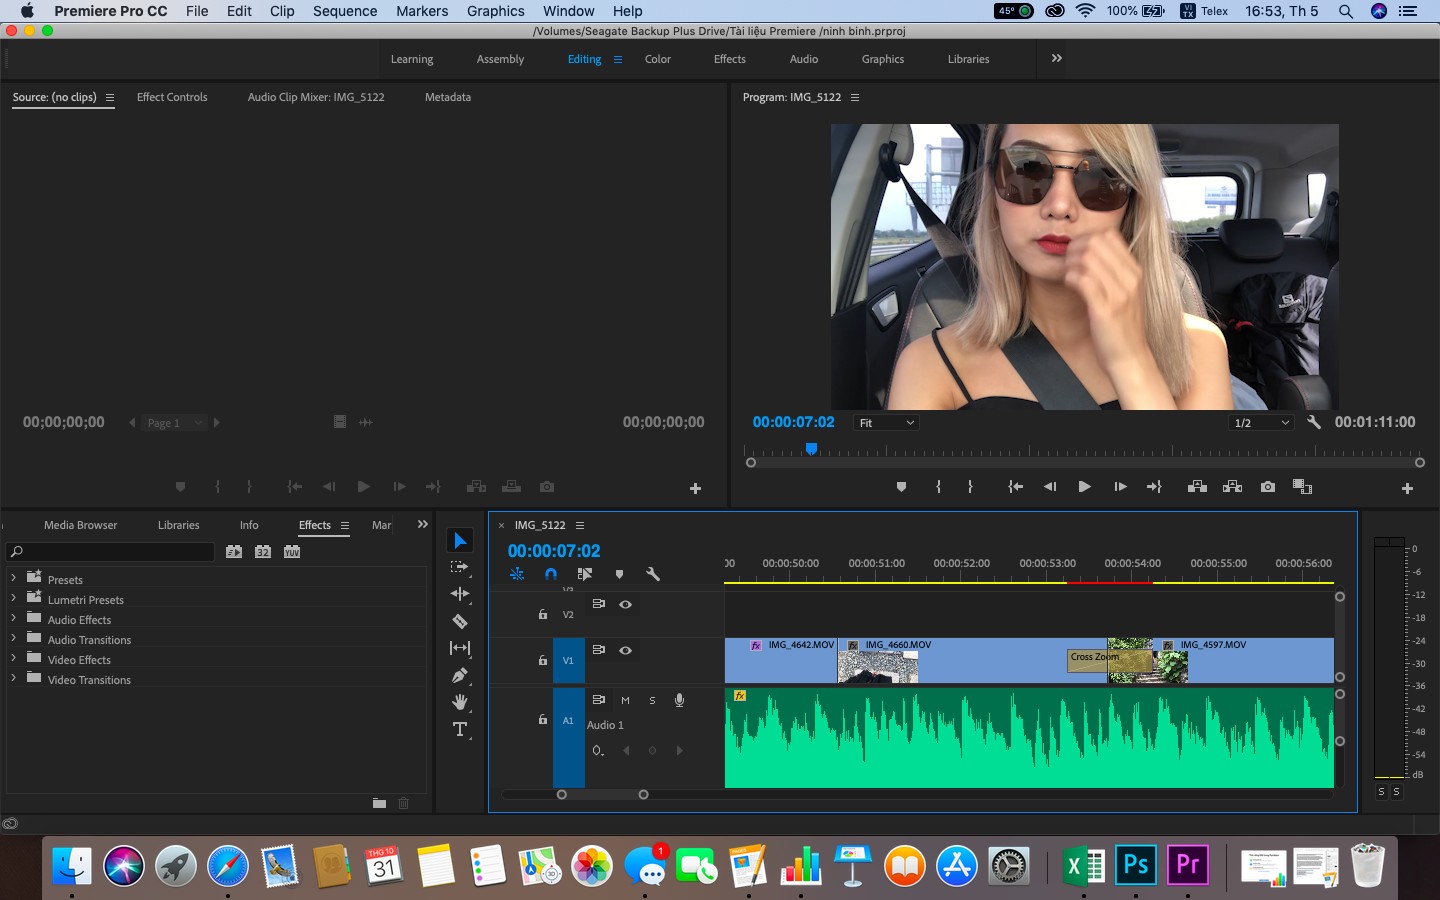The image size is (1440, 900).
Task: Toggle V1 track output eye
Action: pyautogui.click(x=625, y=650)
